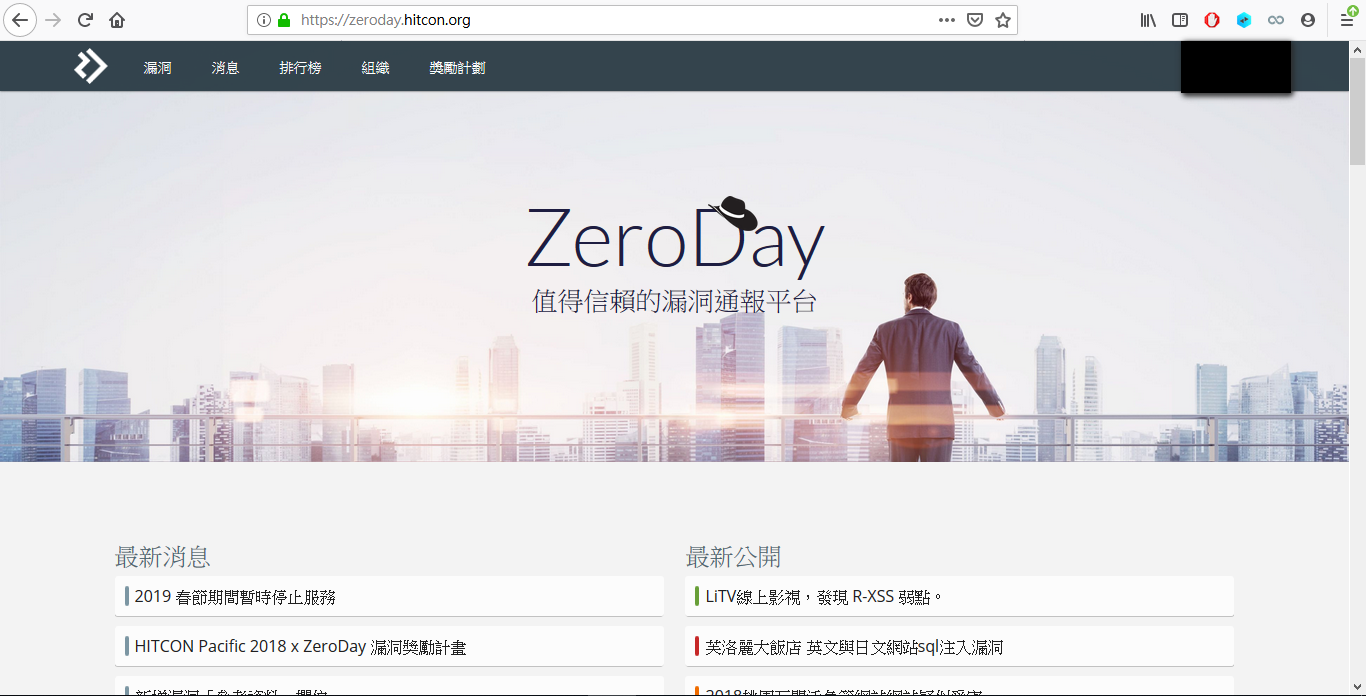
Task: Click the 值得信賴的漏洞通報平台 tagline
Action: [x=675, y=302]
